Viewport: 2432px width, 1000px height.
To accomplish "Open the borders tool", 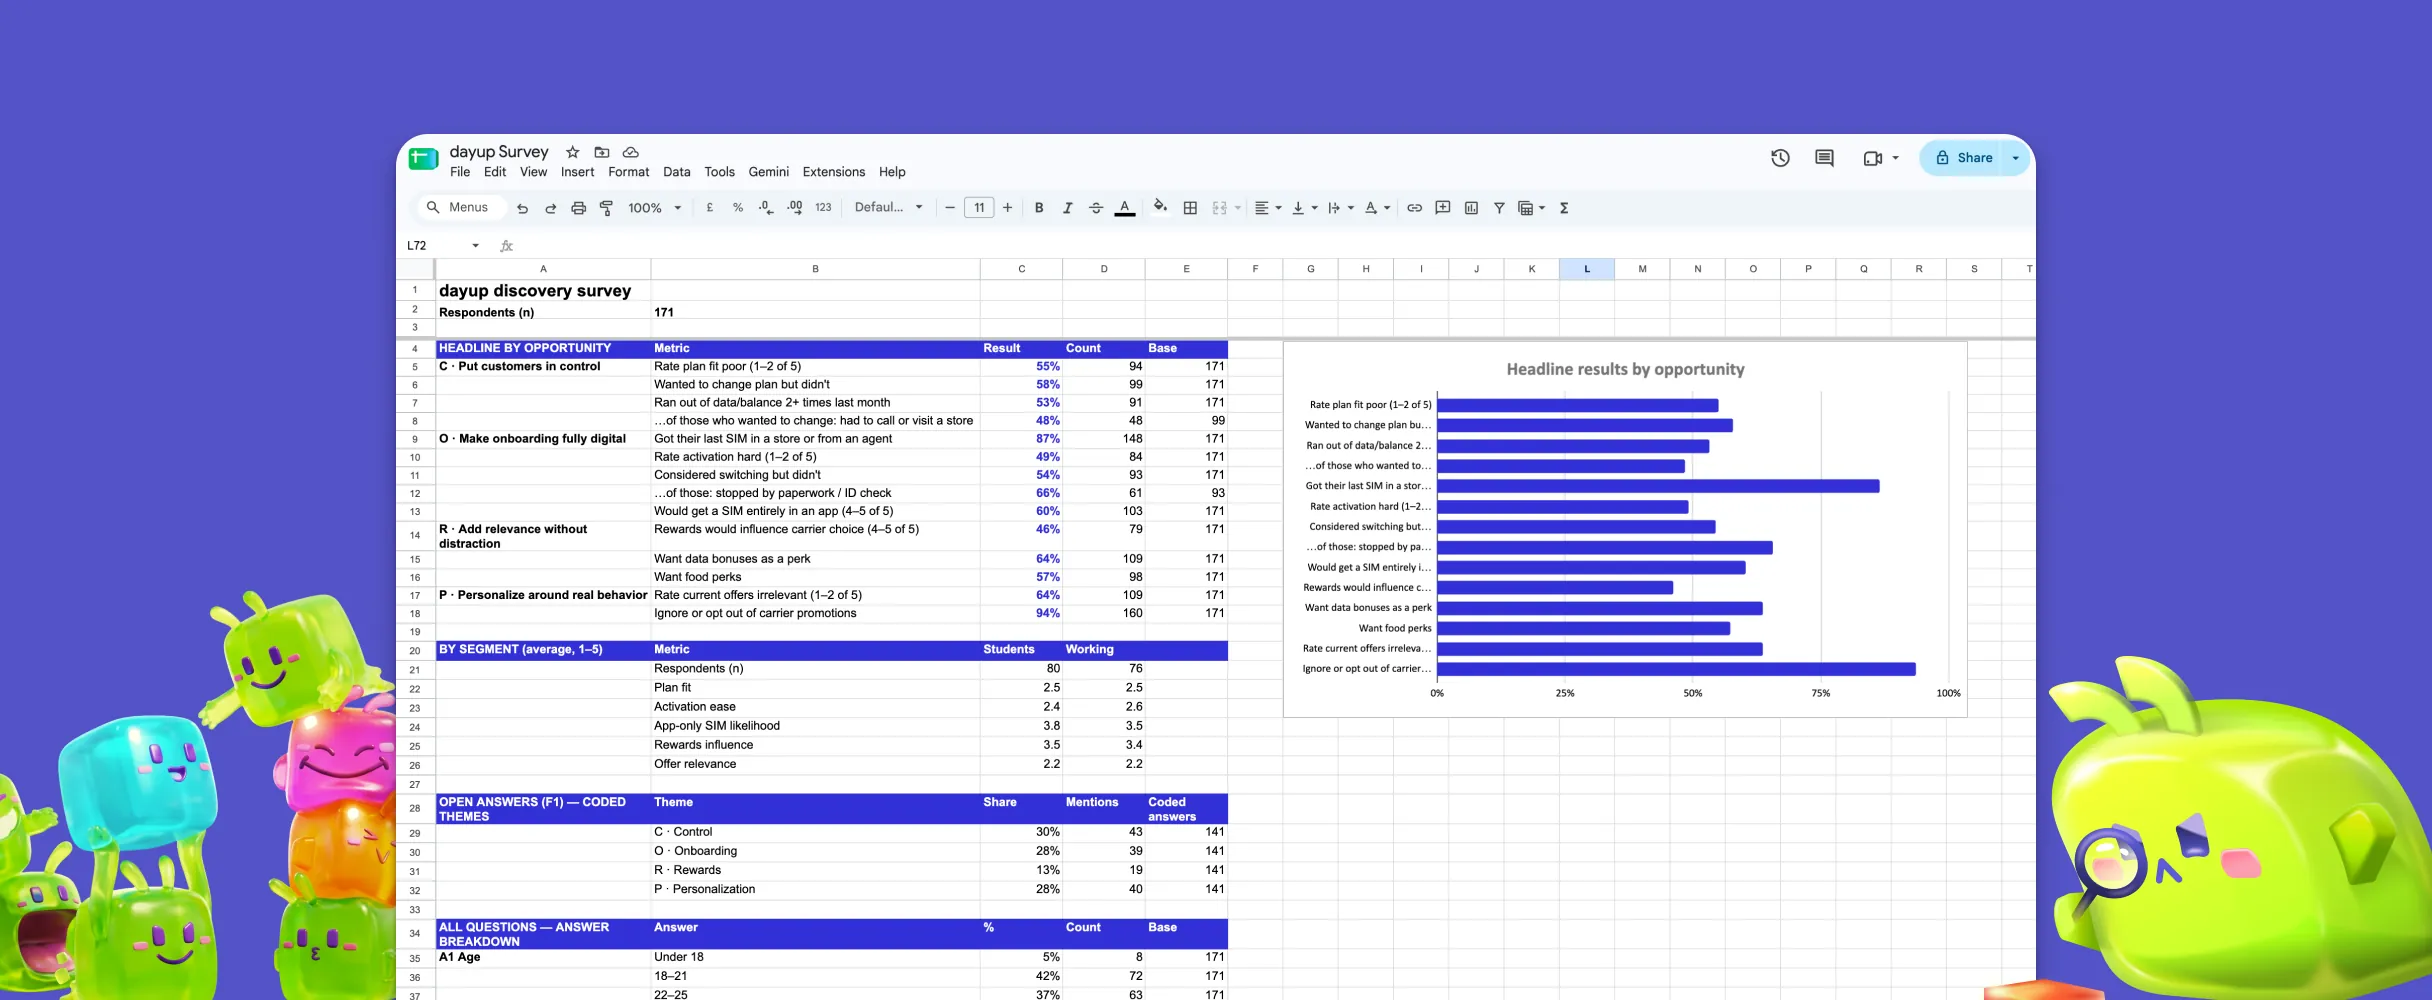I will tap(1190, 208).
